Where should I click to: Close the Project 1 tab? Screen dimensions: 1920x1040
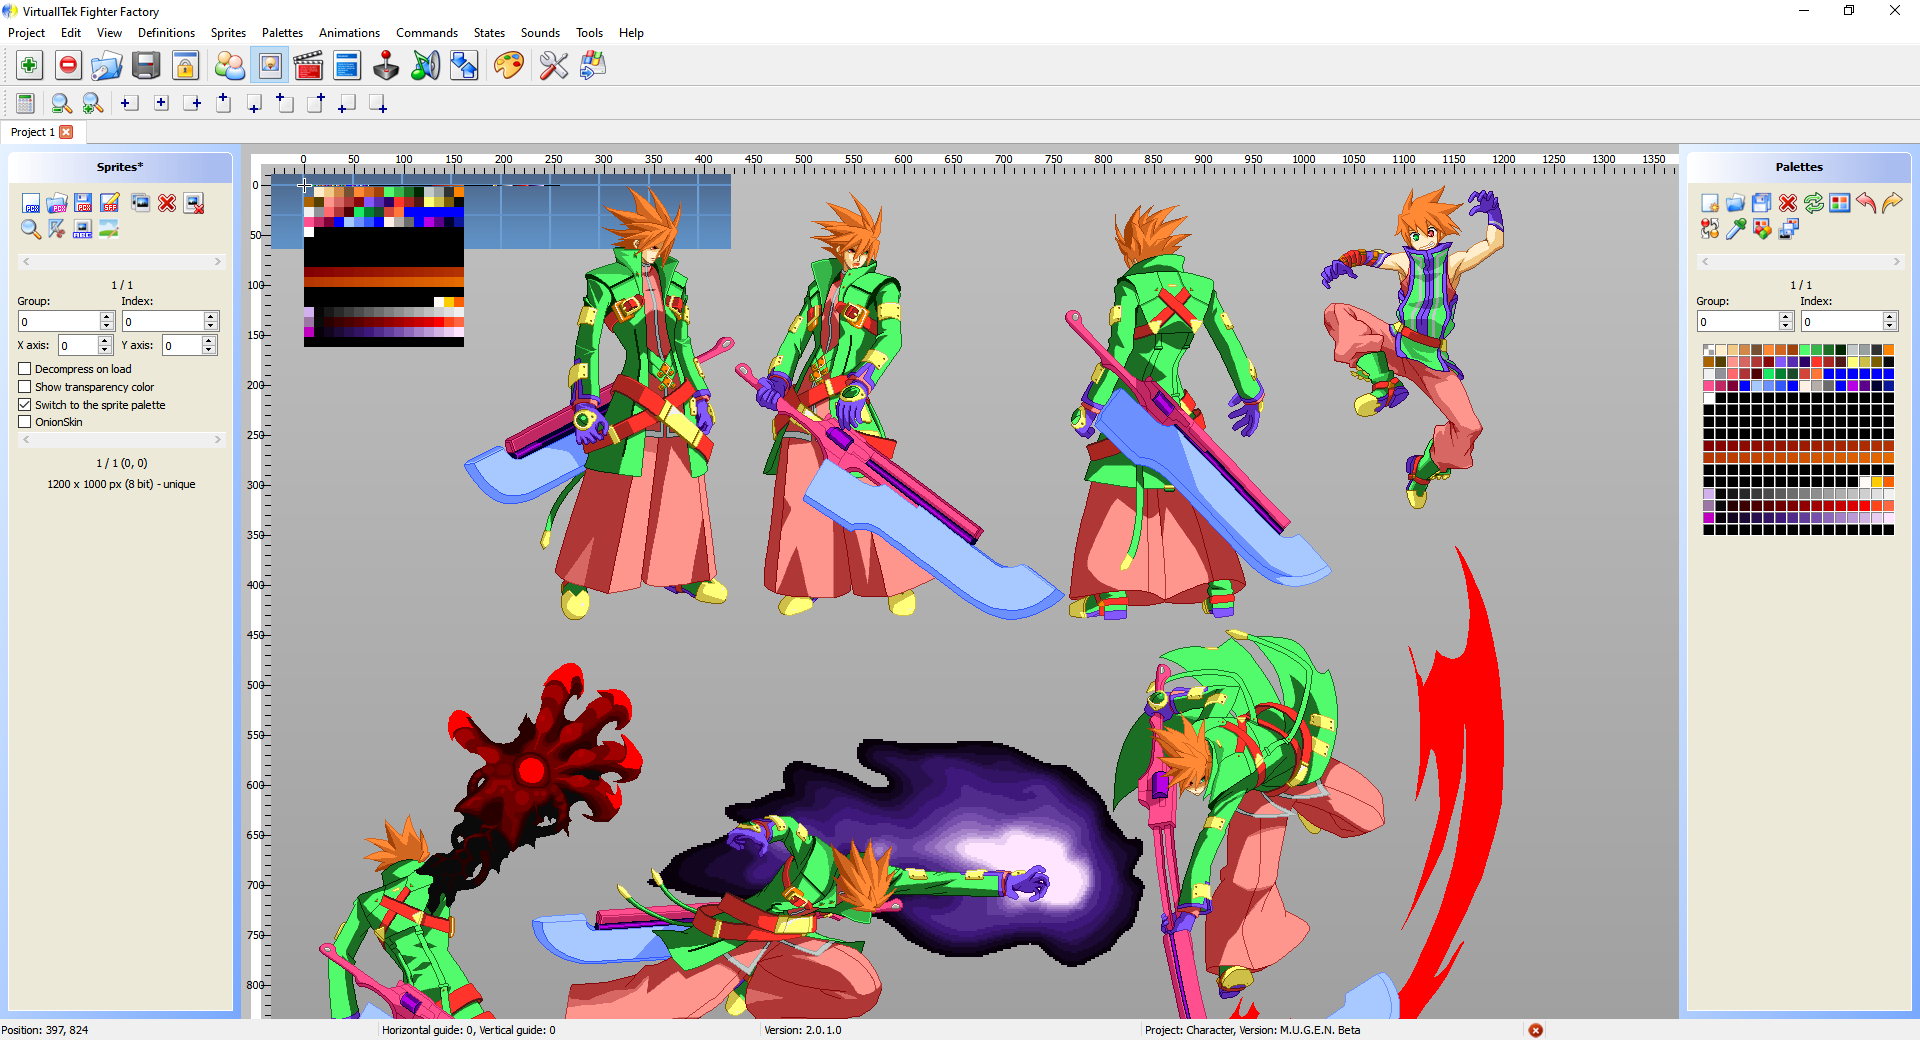point(66,132)
